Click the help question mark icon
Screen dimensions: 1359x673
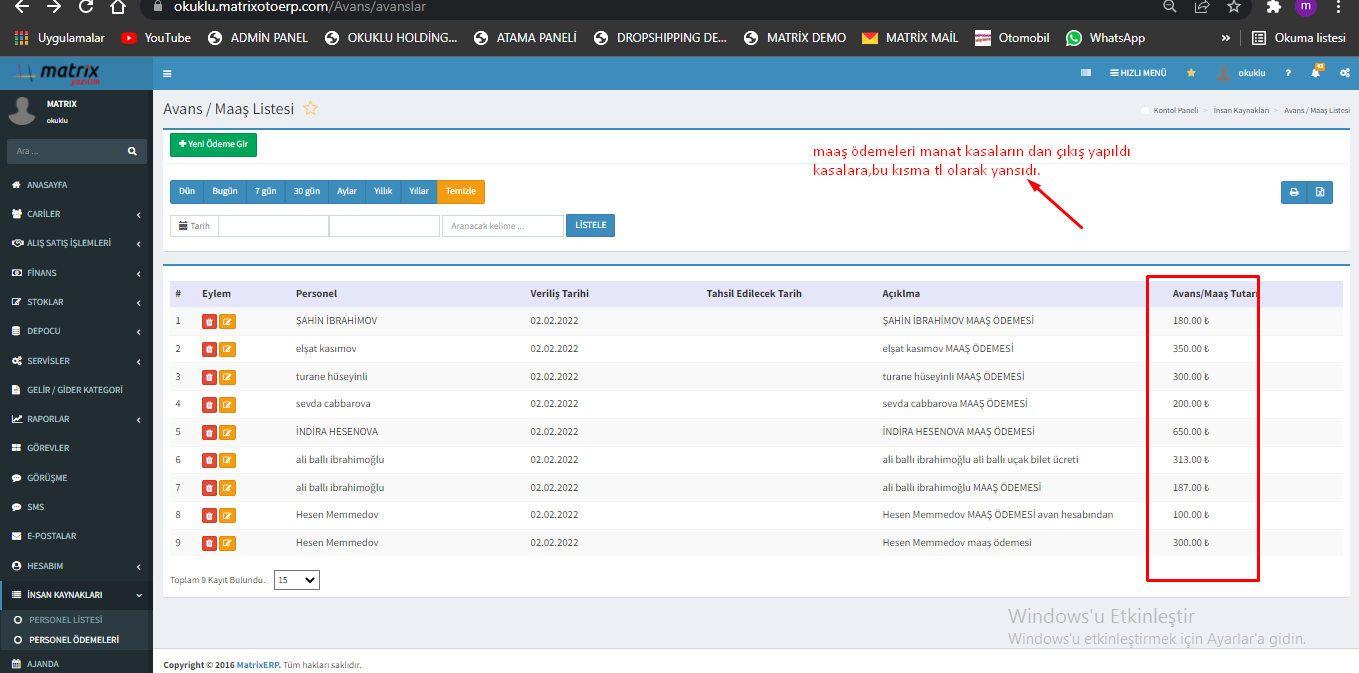click(x=1288, y=73)
